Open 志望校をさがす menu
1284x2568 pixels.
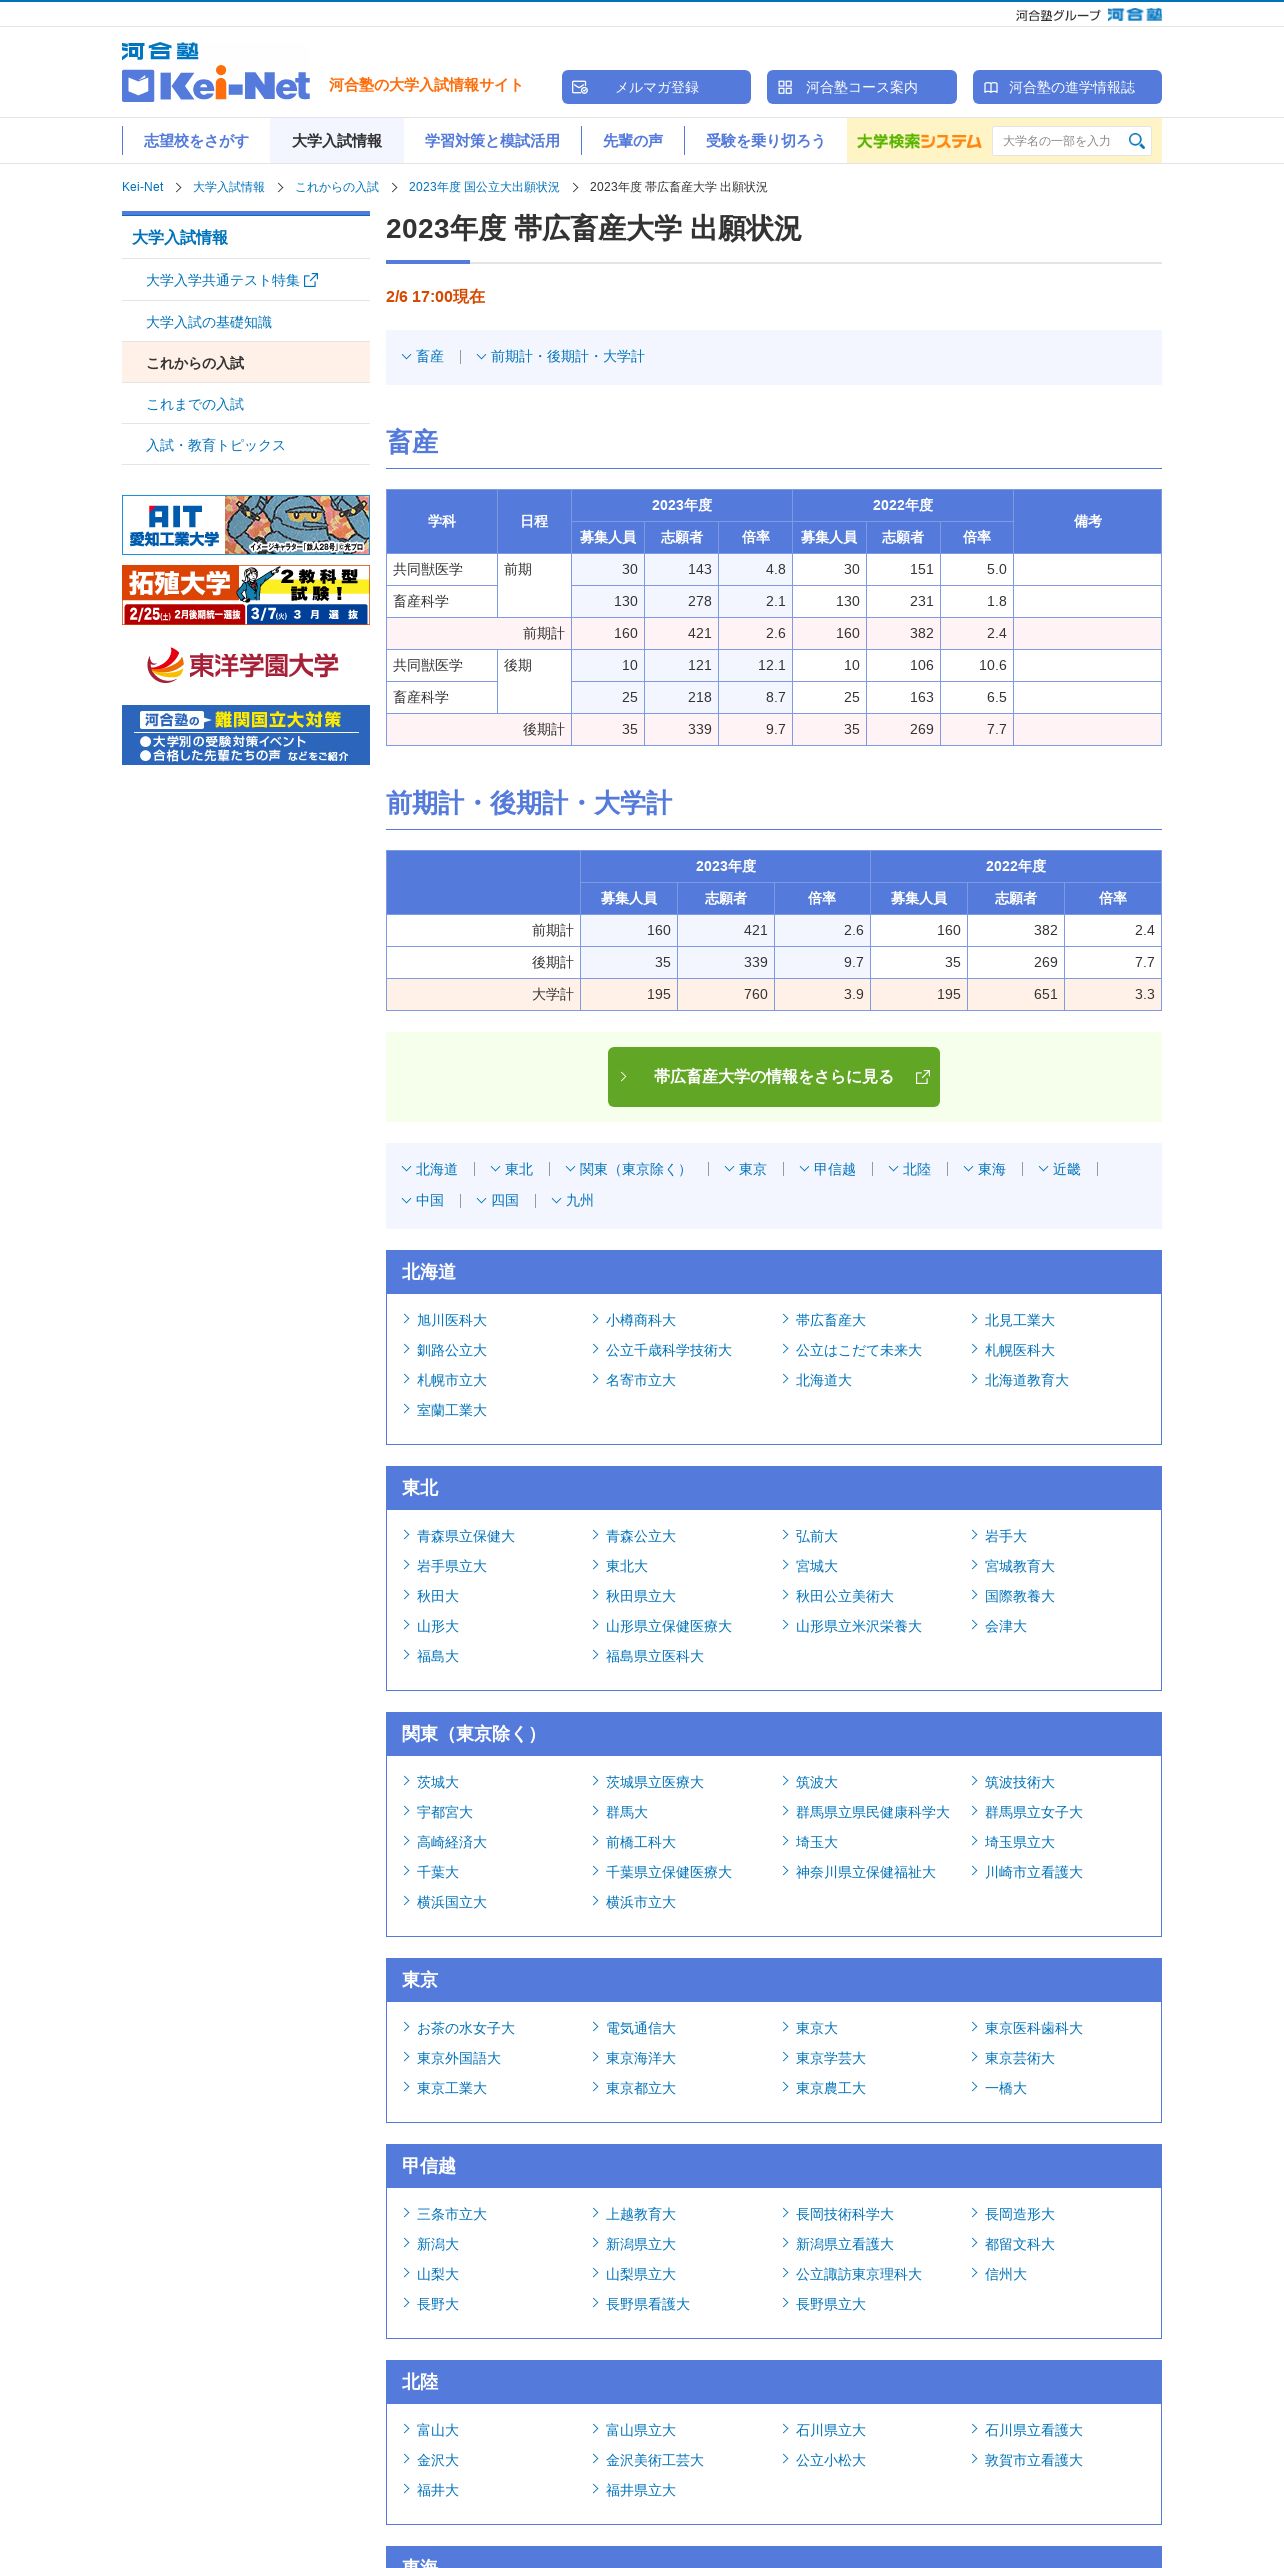[x=196, y=141]
